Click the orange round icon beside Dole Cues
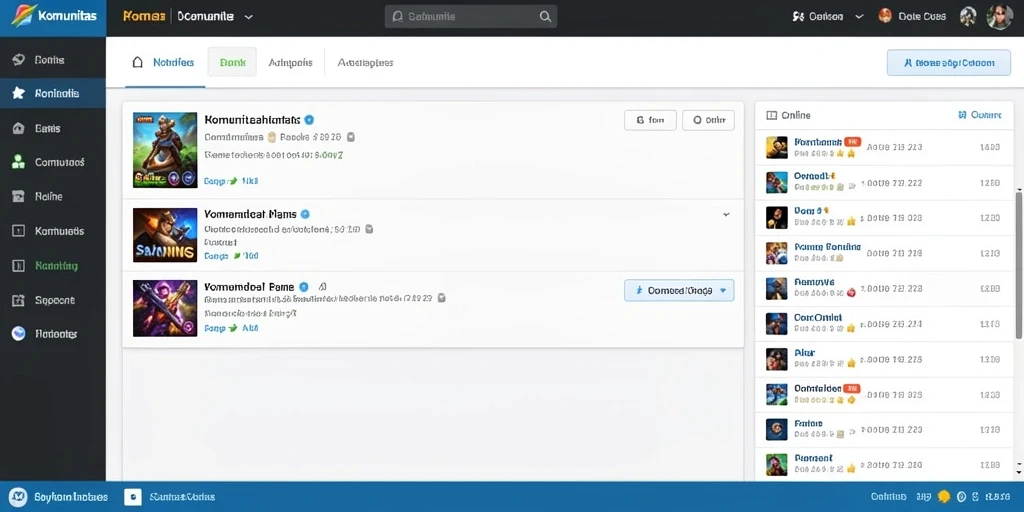The image size is (1024, 512). click(x=885, y=16)
